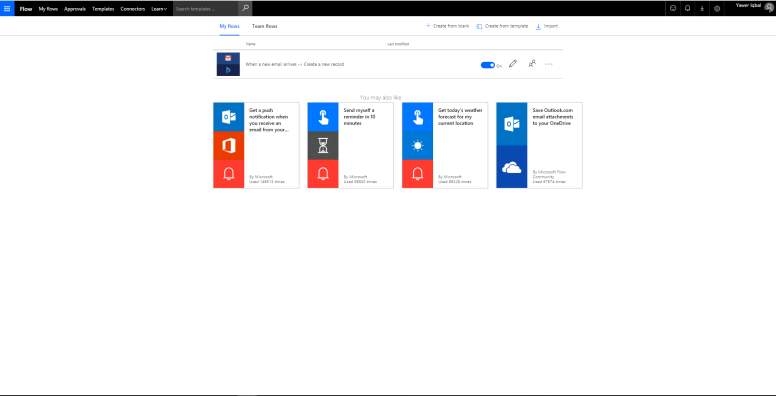This screenshot has width=776, height=396.
Task: Open 'Get a push notification' template title
Action: point(269,120)
